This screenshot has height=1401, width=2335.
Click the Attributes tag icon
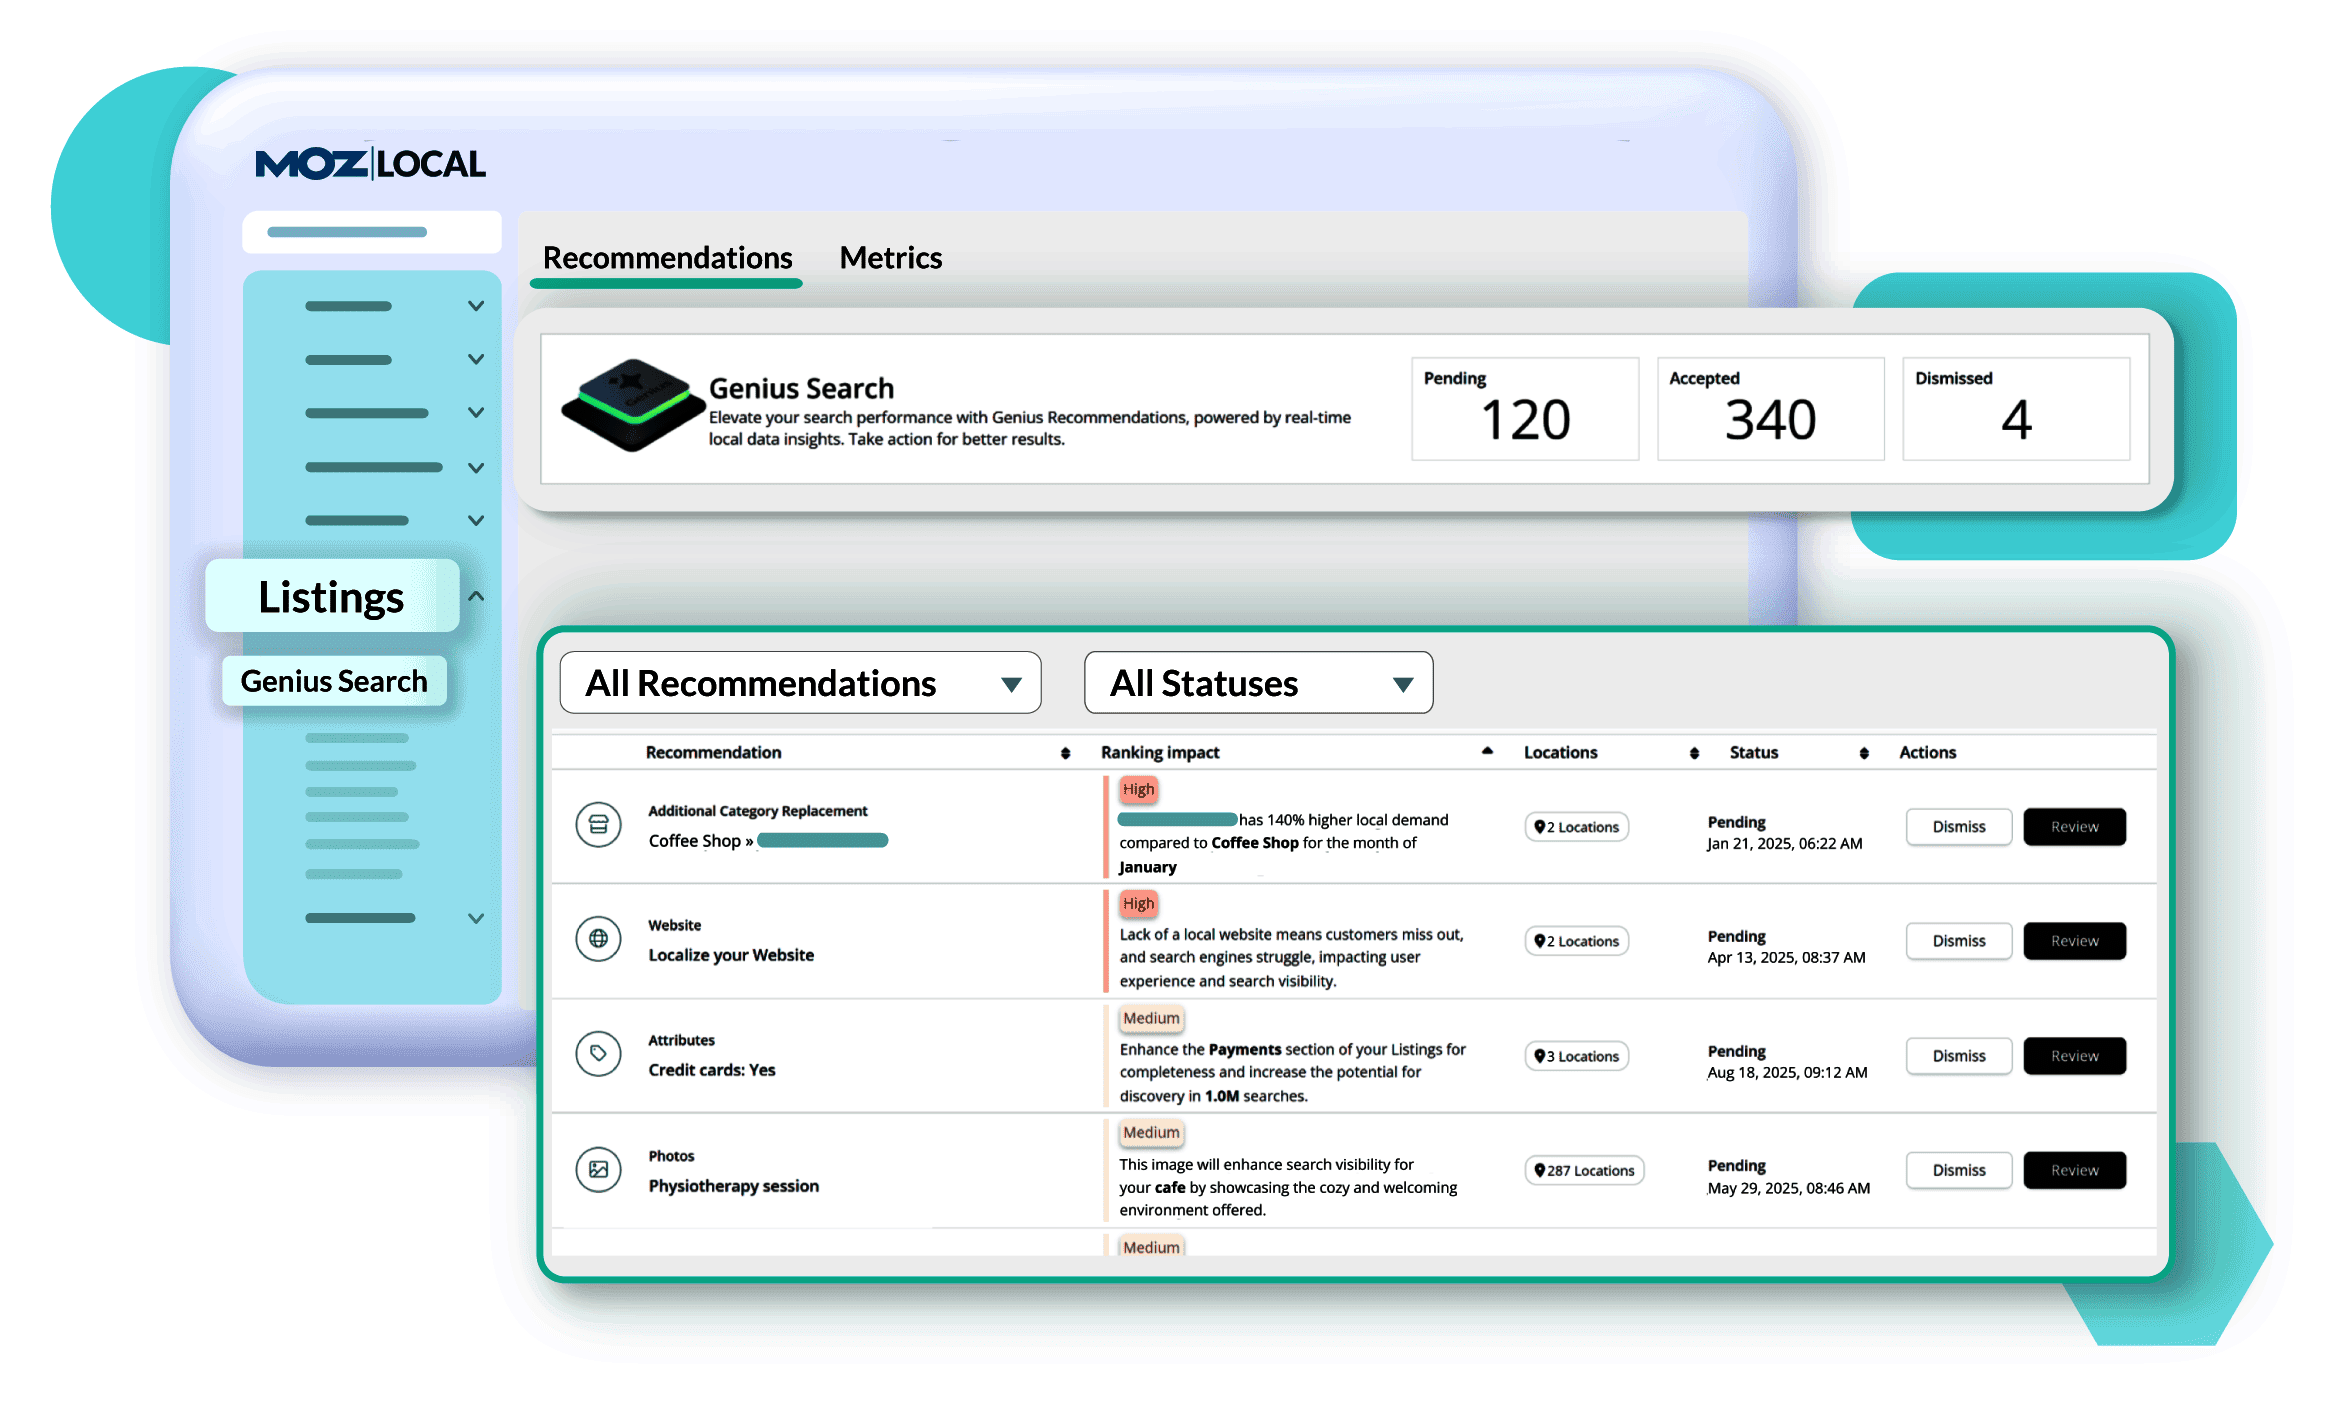click(598, 1053)
